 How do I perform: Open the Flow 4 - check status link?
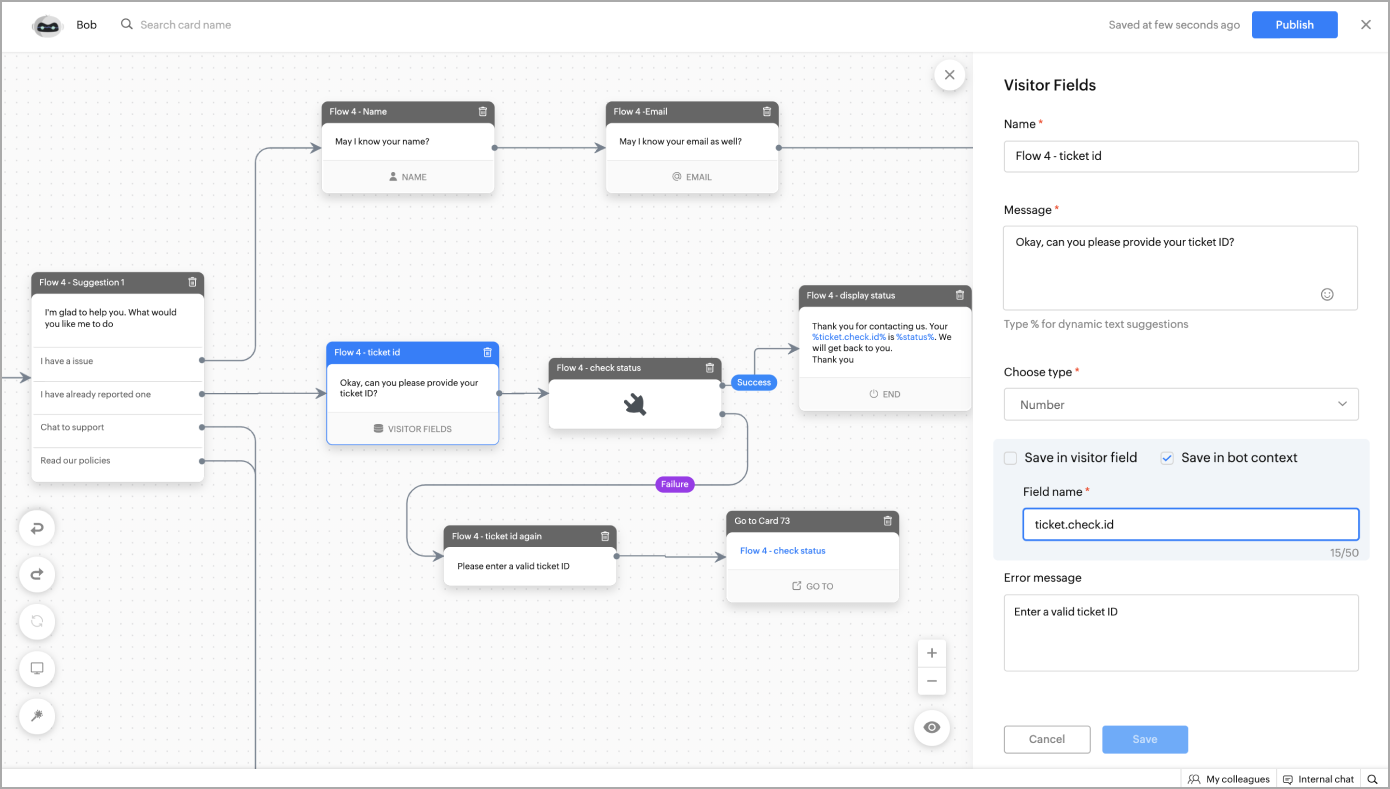click(x=783, y=551)
